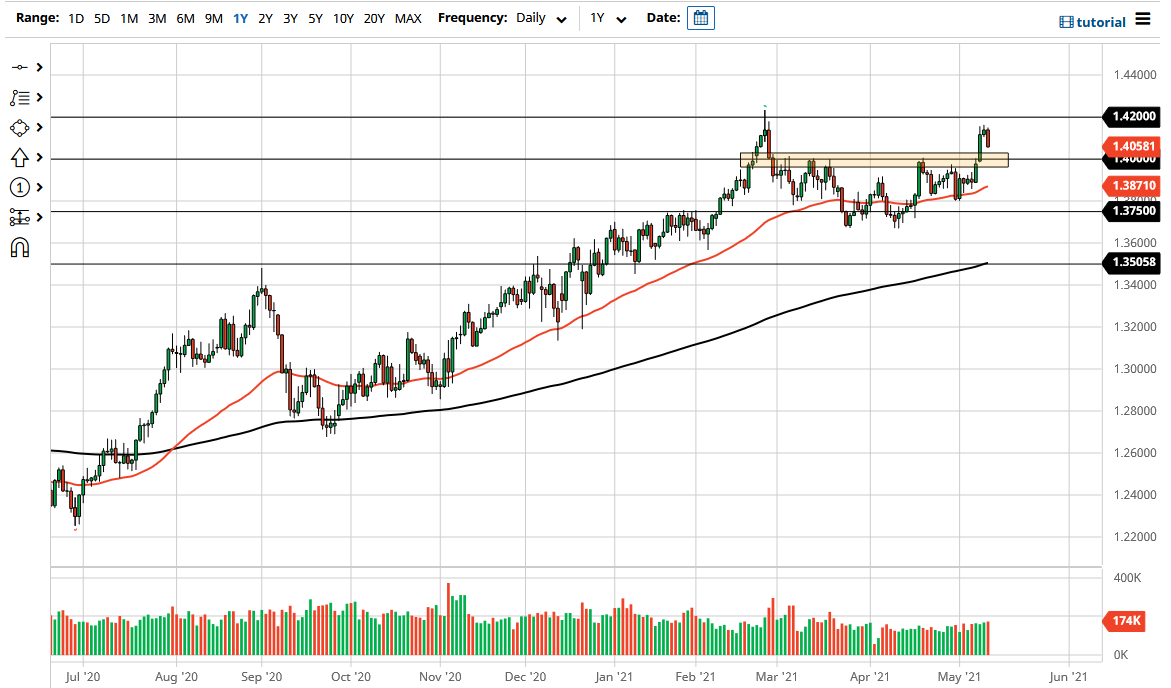Click the Jun '21 date axis label

point(1069,677)
